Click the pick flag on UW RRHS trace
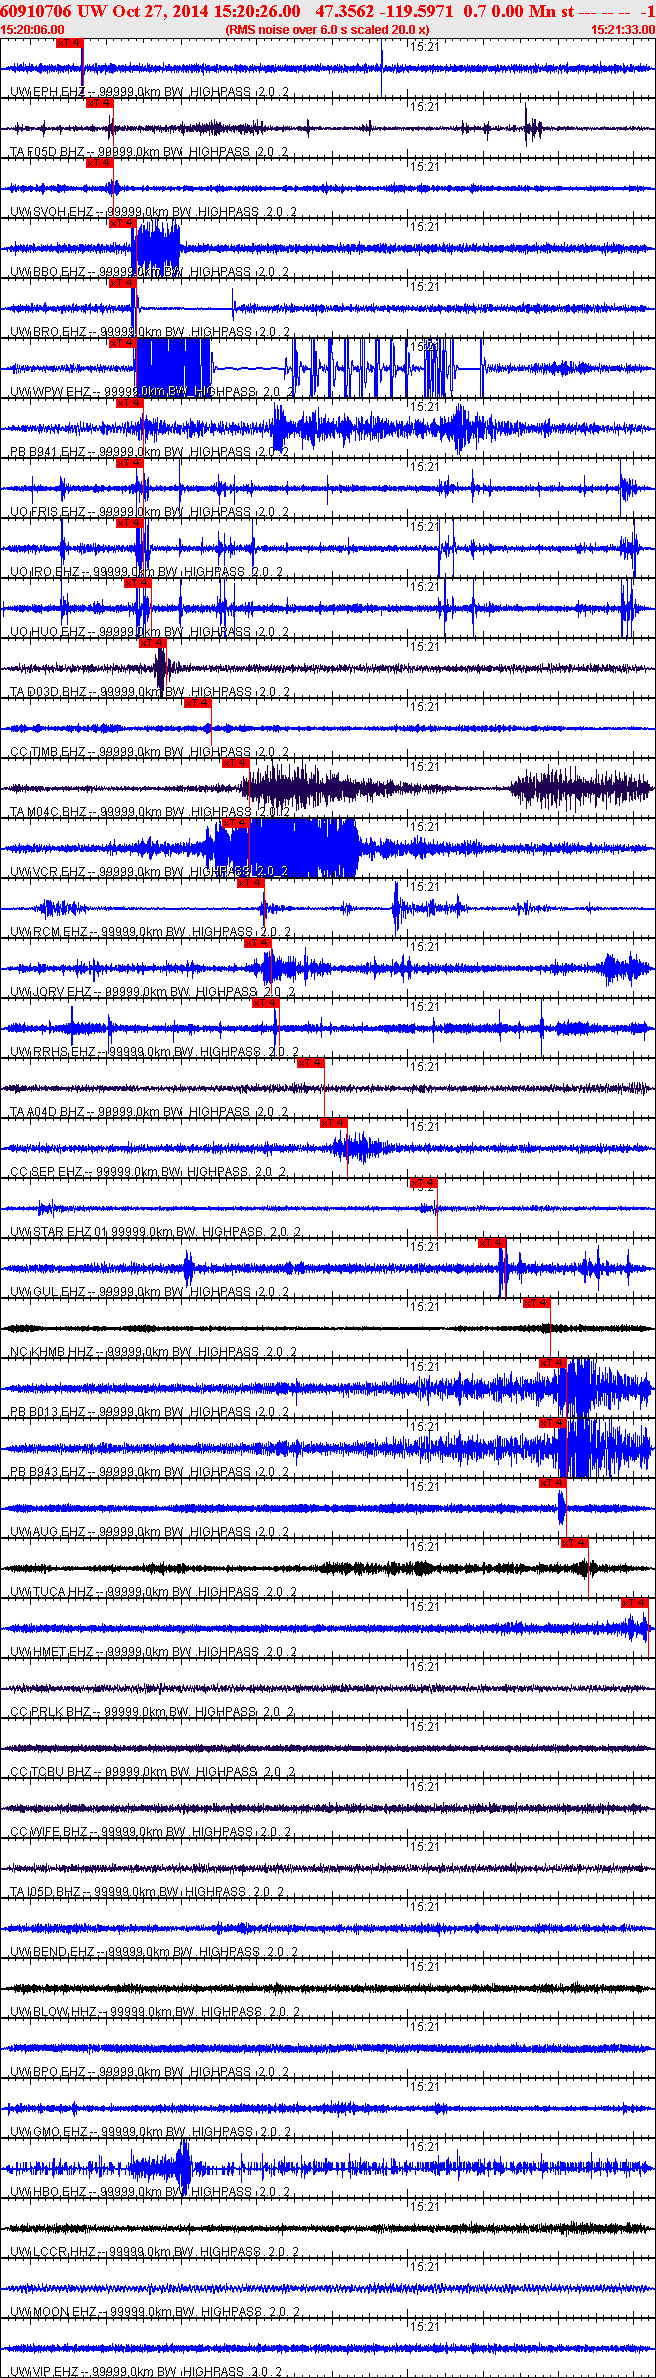656x2378 pixels. pos(265,1003)
